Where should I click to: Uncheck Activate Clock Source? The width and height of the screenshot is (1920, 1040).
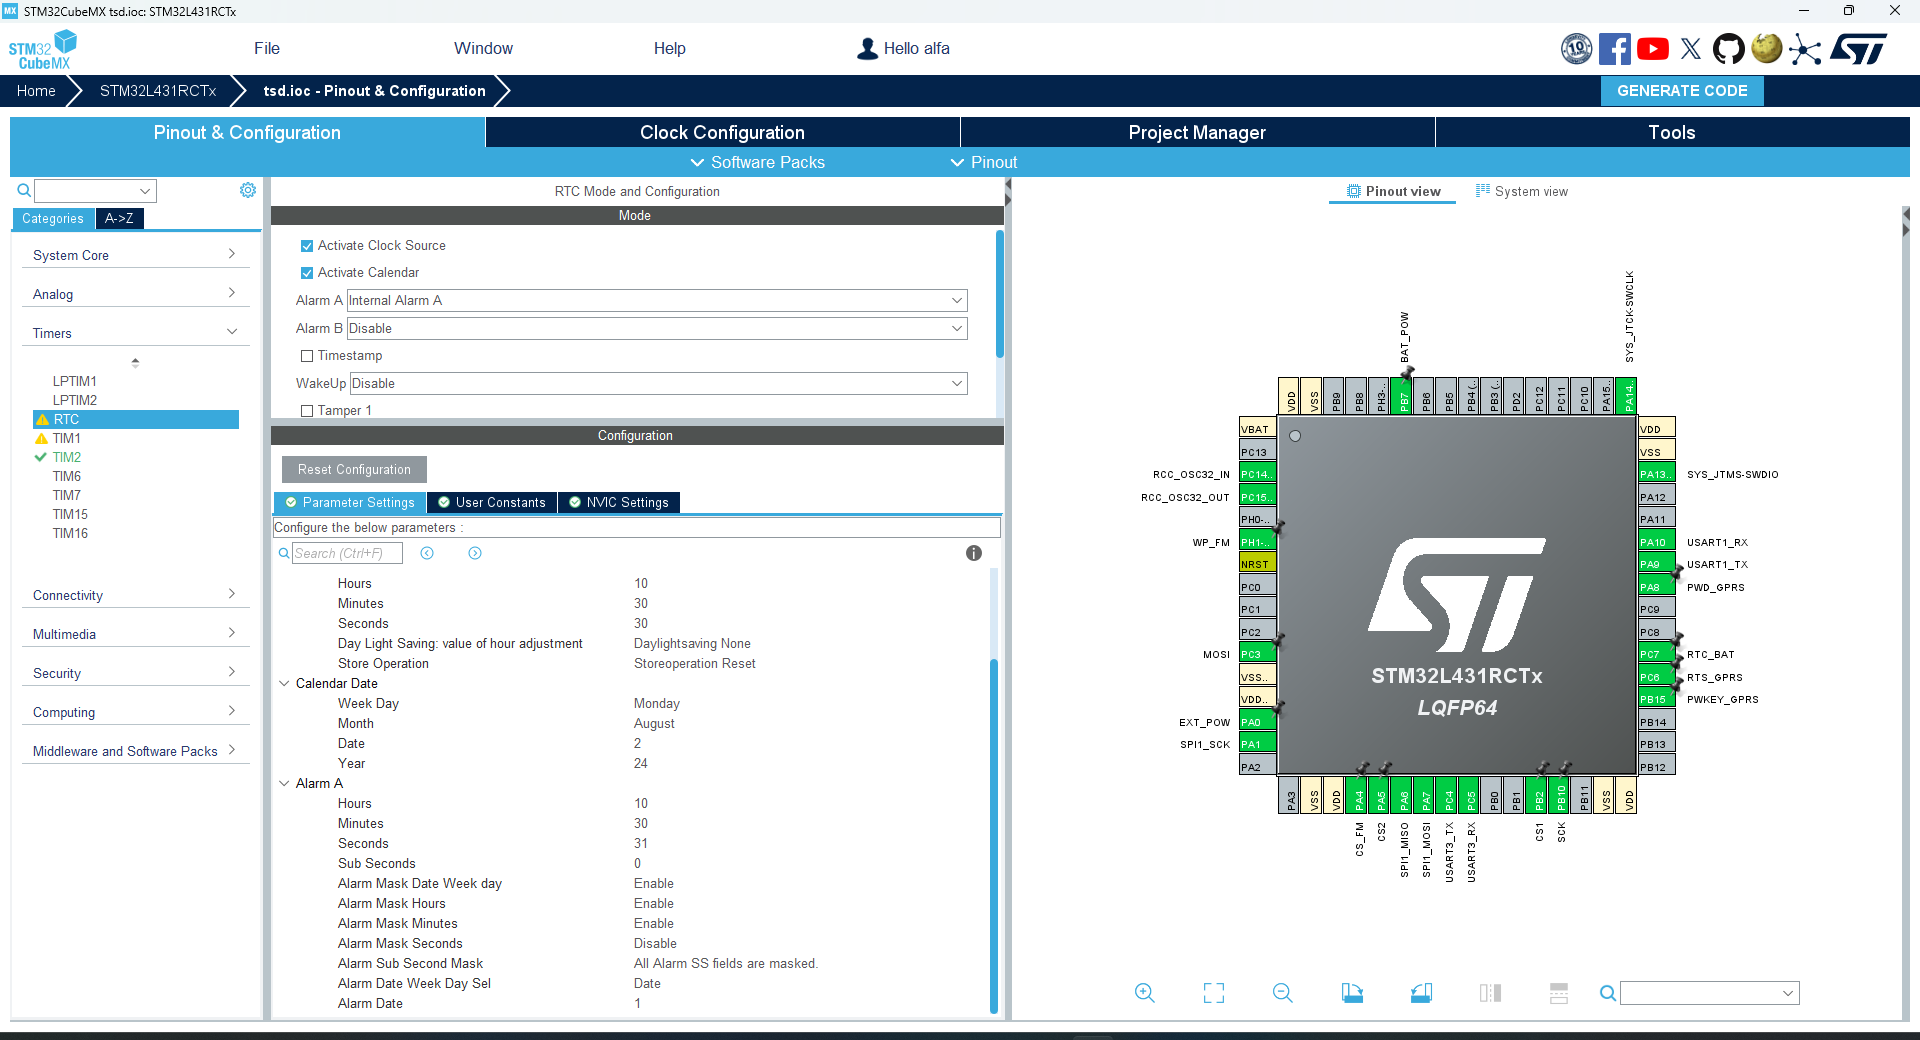(307, 246)
